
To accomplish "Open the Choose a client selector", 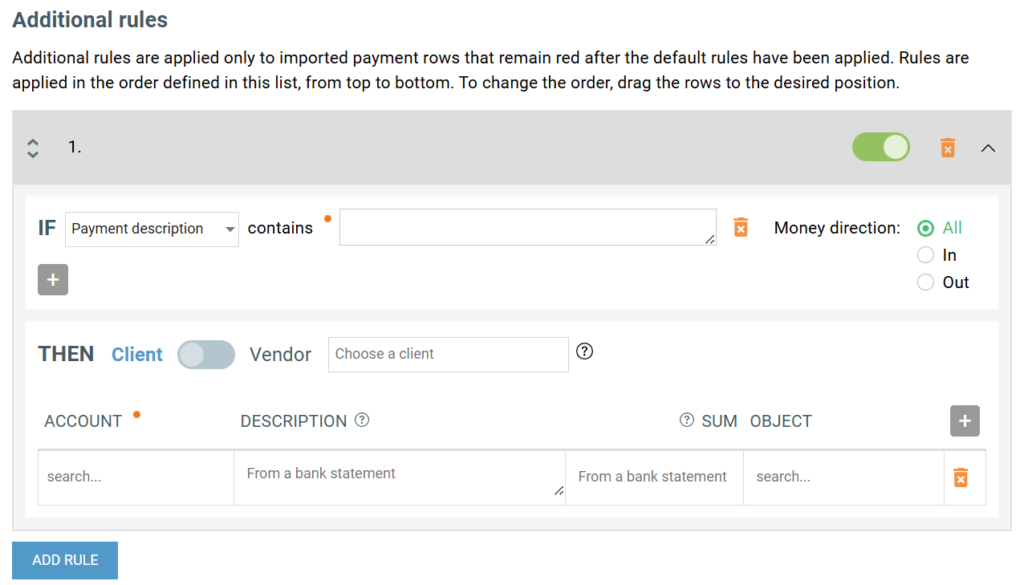I will click(448, 354).
